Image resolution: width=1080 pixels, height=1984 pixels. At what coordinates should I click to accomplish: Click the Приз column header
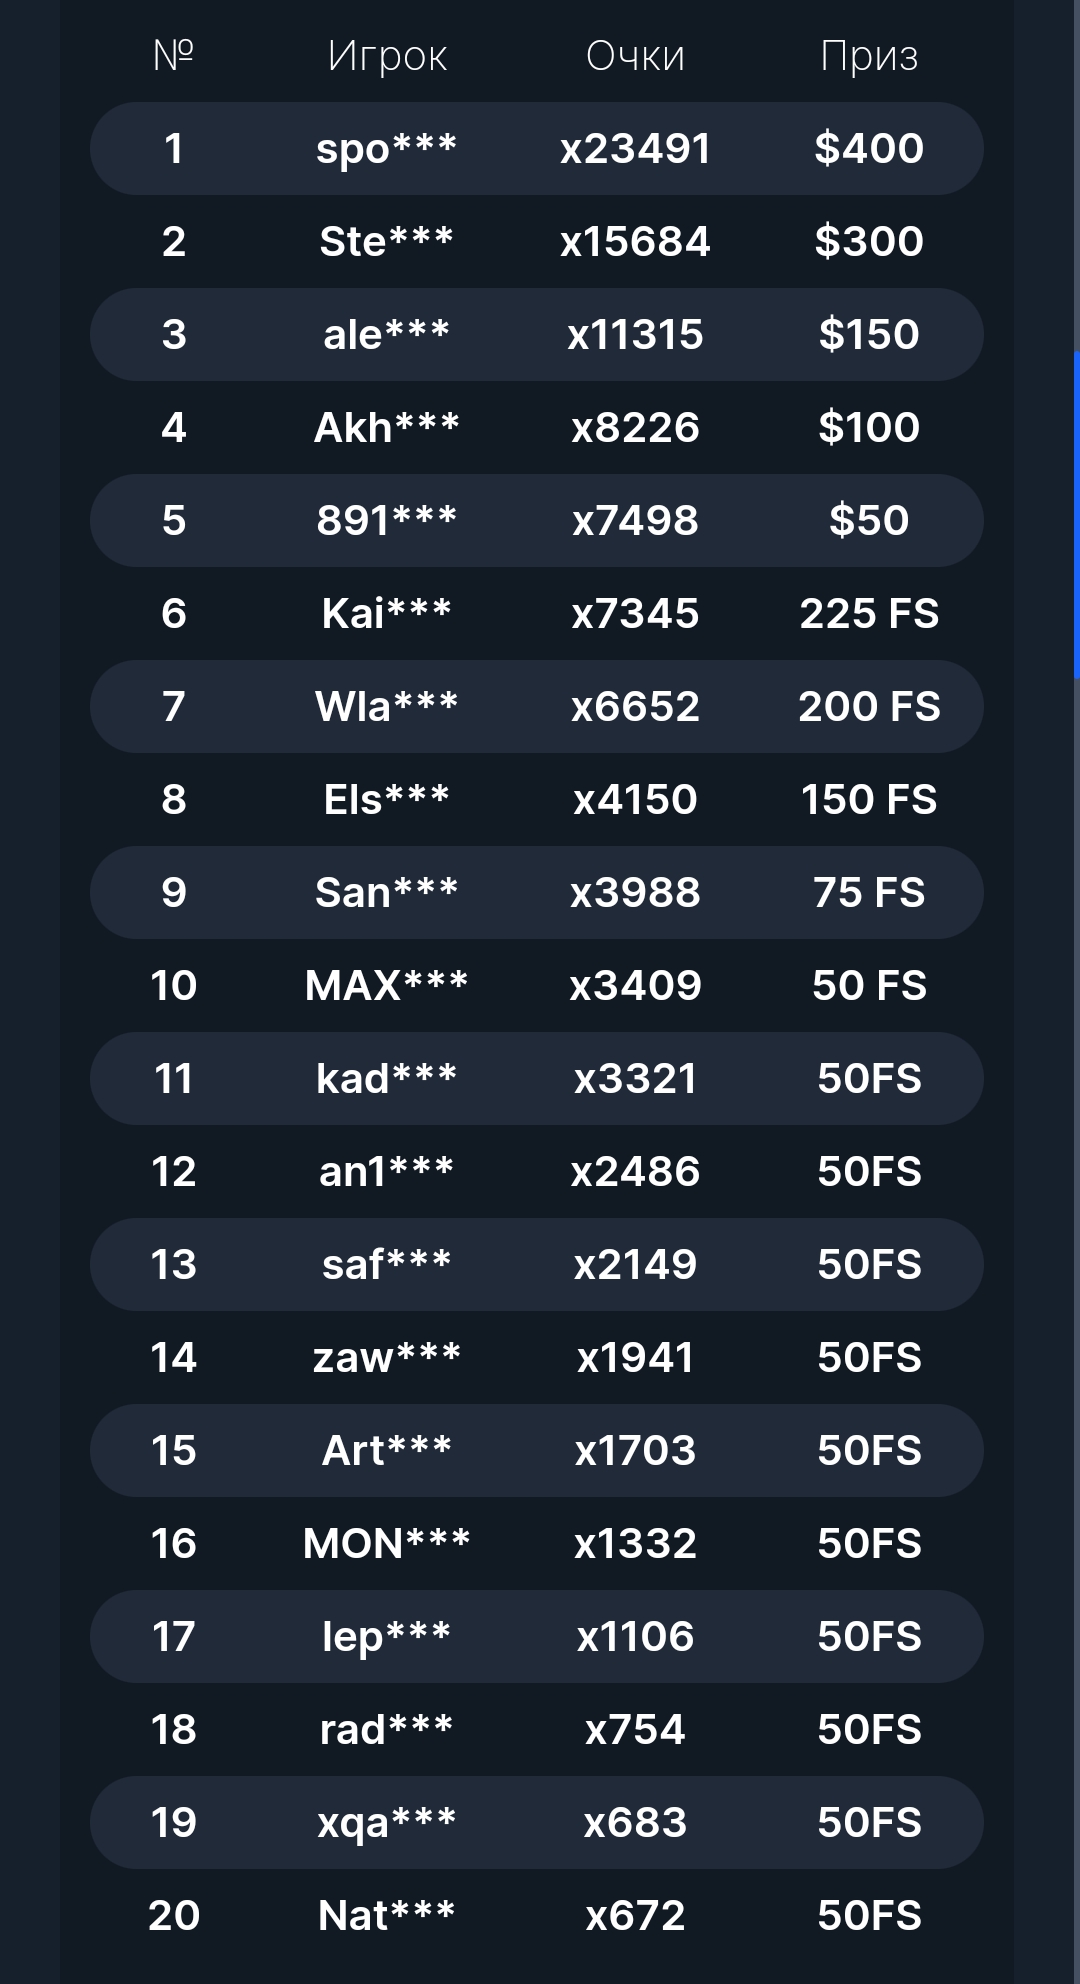point(869,57)
